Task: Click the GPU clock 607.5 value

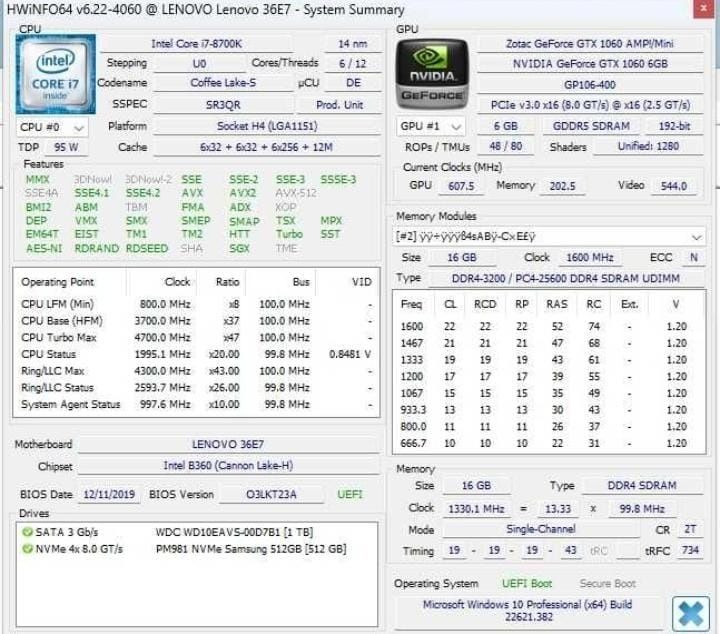Action: (461, 186)
